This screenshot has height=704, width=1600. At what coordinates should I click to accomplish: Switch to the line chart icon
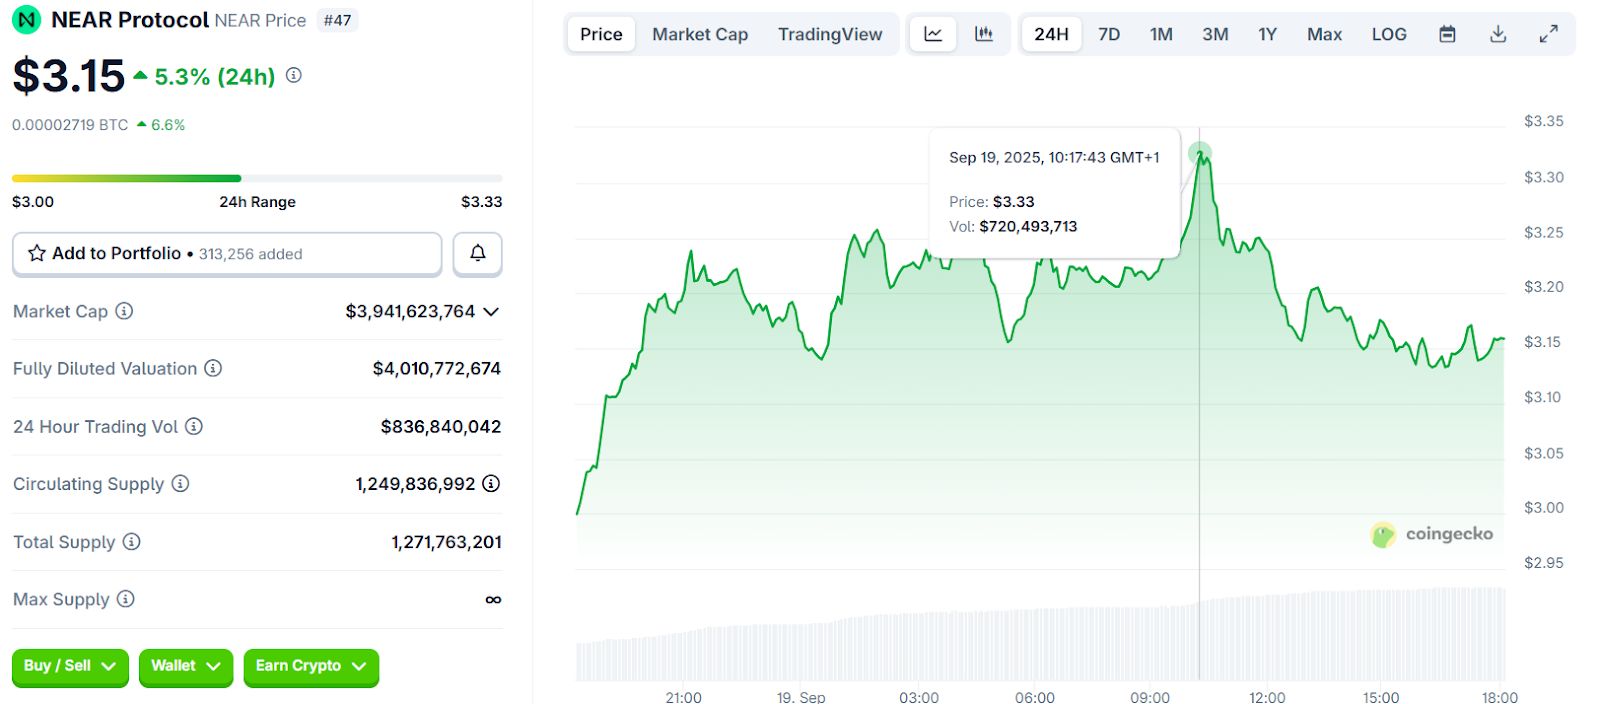click(x=933, y=34)
